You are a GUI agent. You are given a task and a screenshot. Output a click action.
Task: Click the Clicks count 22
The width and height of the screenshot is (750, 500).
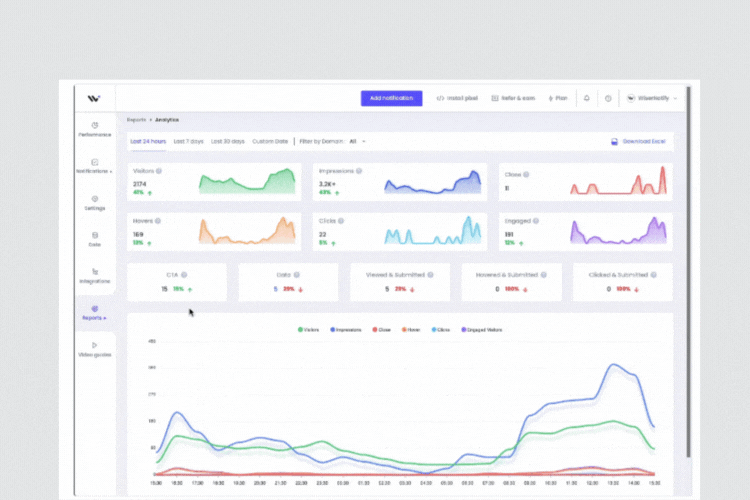(322, 234)
